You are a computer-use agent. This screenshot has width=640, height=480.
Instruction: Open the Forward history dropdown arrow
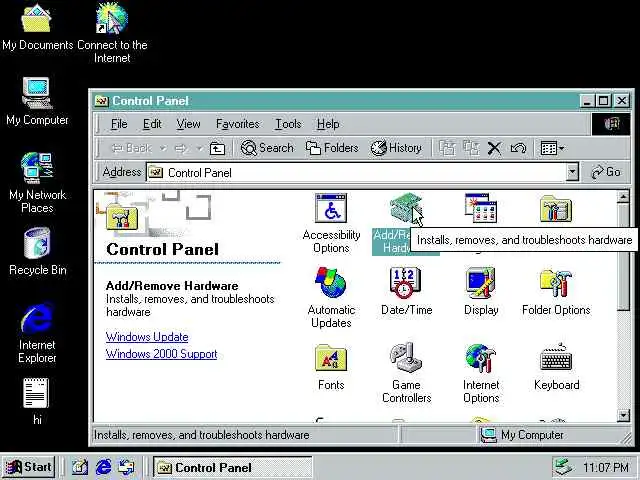(x=199, y=148)
